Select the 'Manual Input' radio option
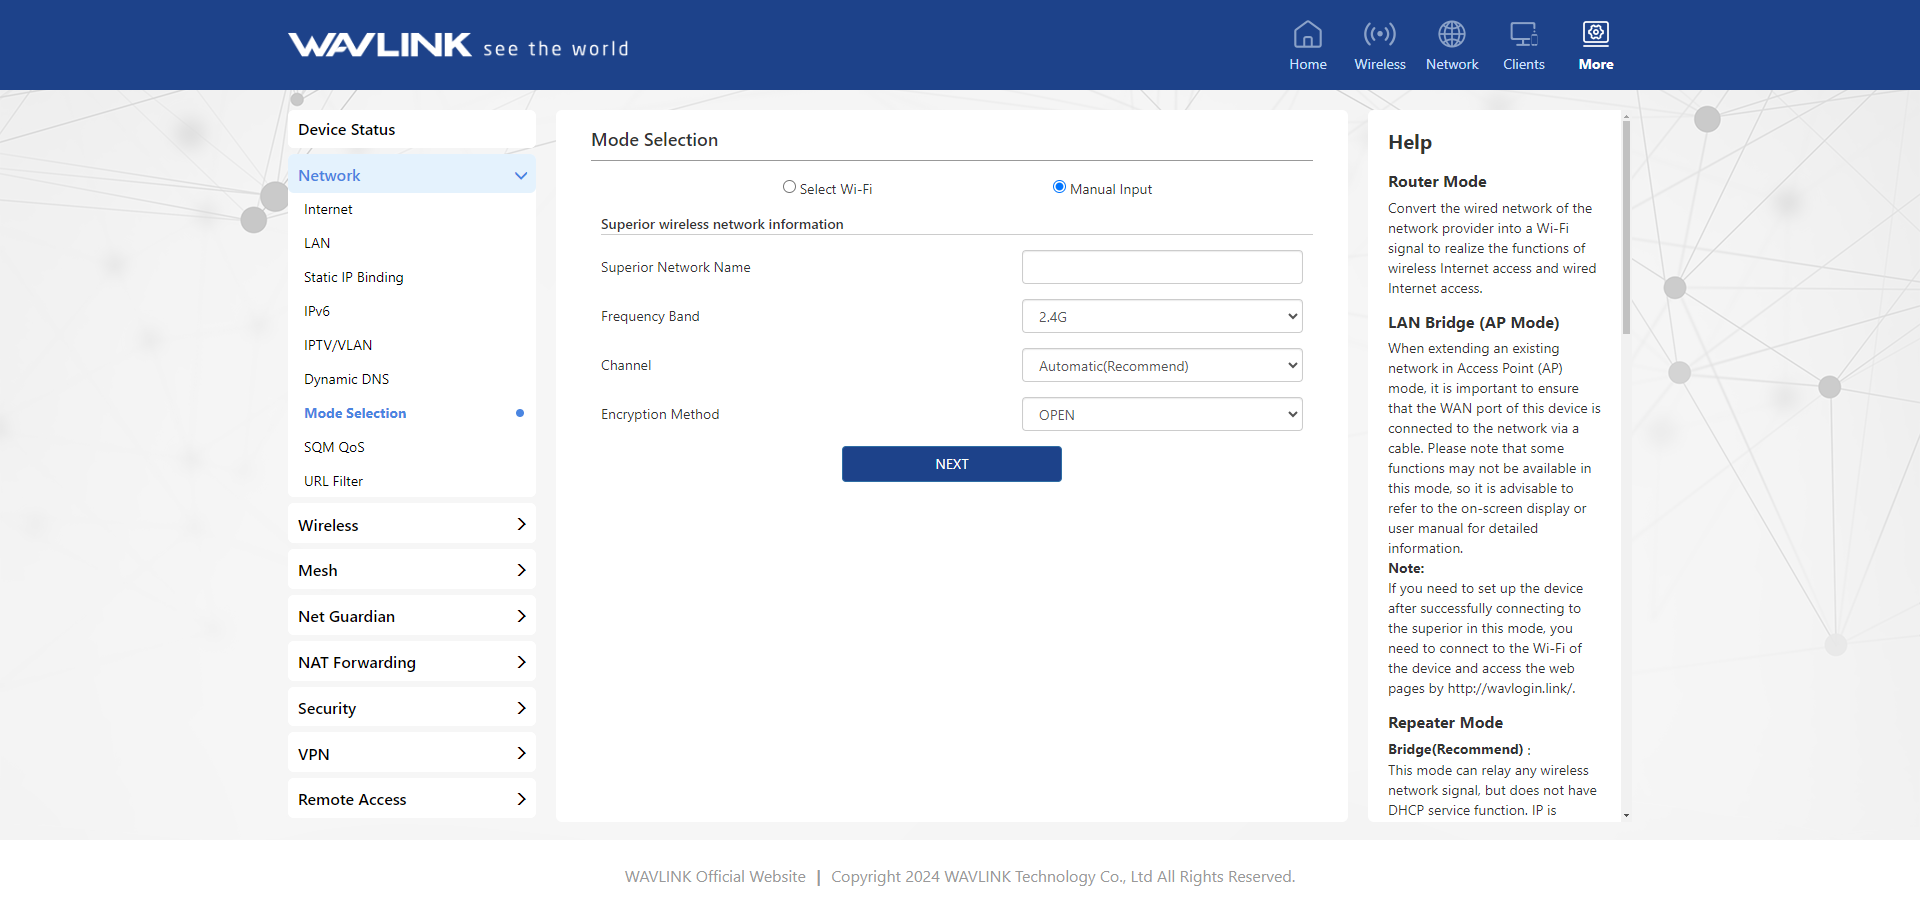Image resolution: width=1920 pixels, height=910 pixels. 1059,187
